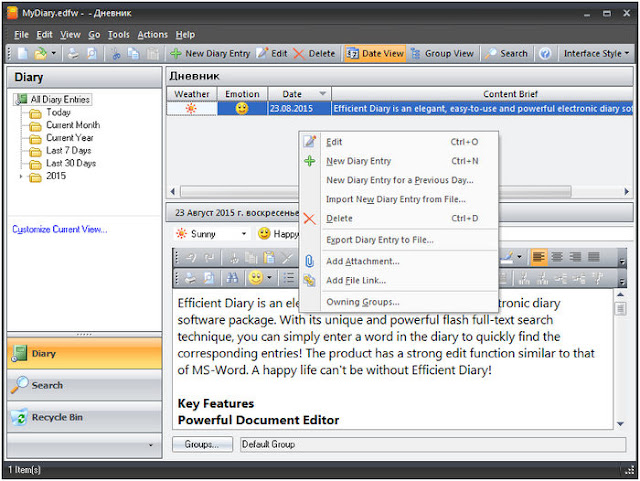The image size is (640, 481).
Task: Choose Edit from the context menu
Action: coord(399,142)
